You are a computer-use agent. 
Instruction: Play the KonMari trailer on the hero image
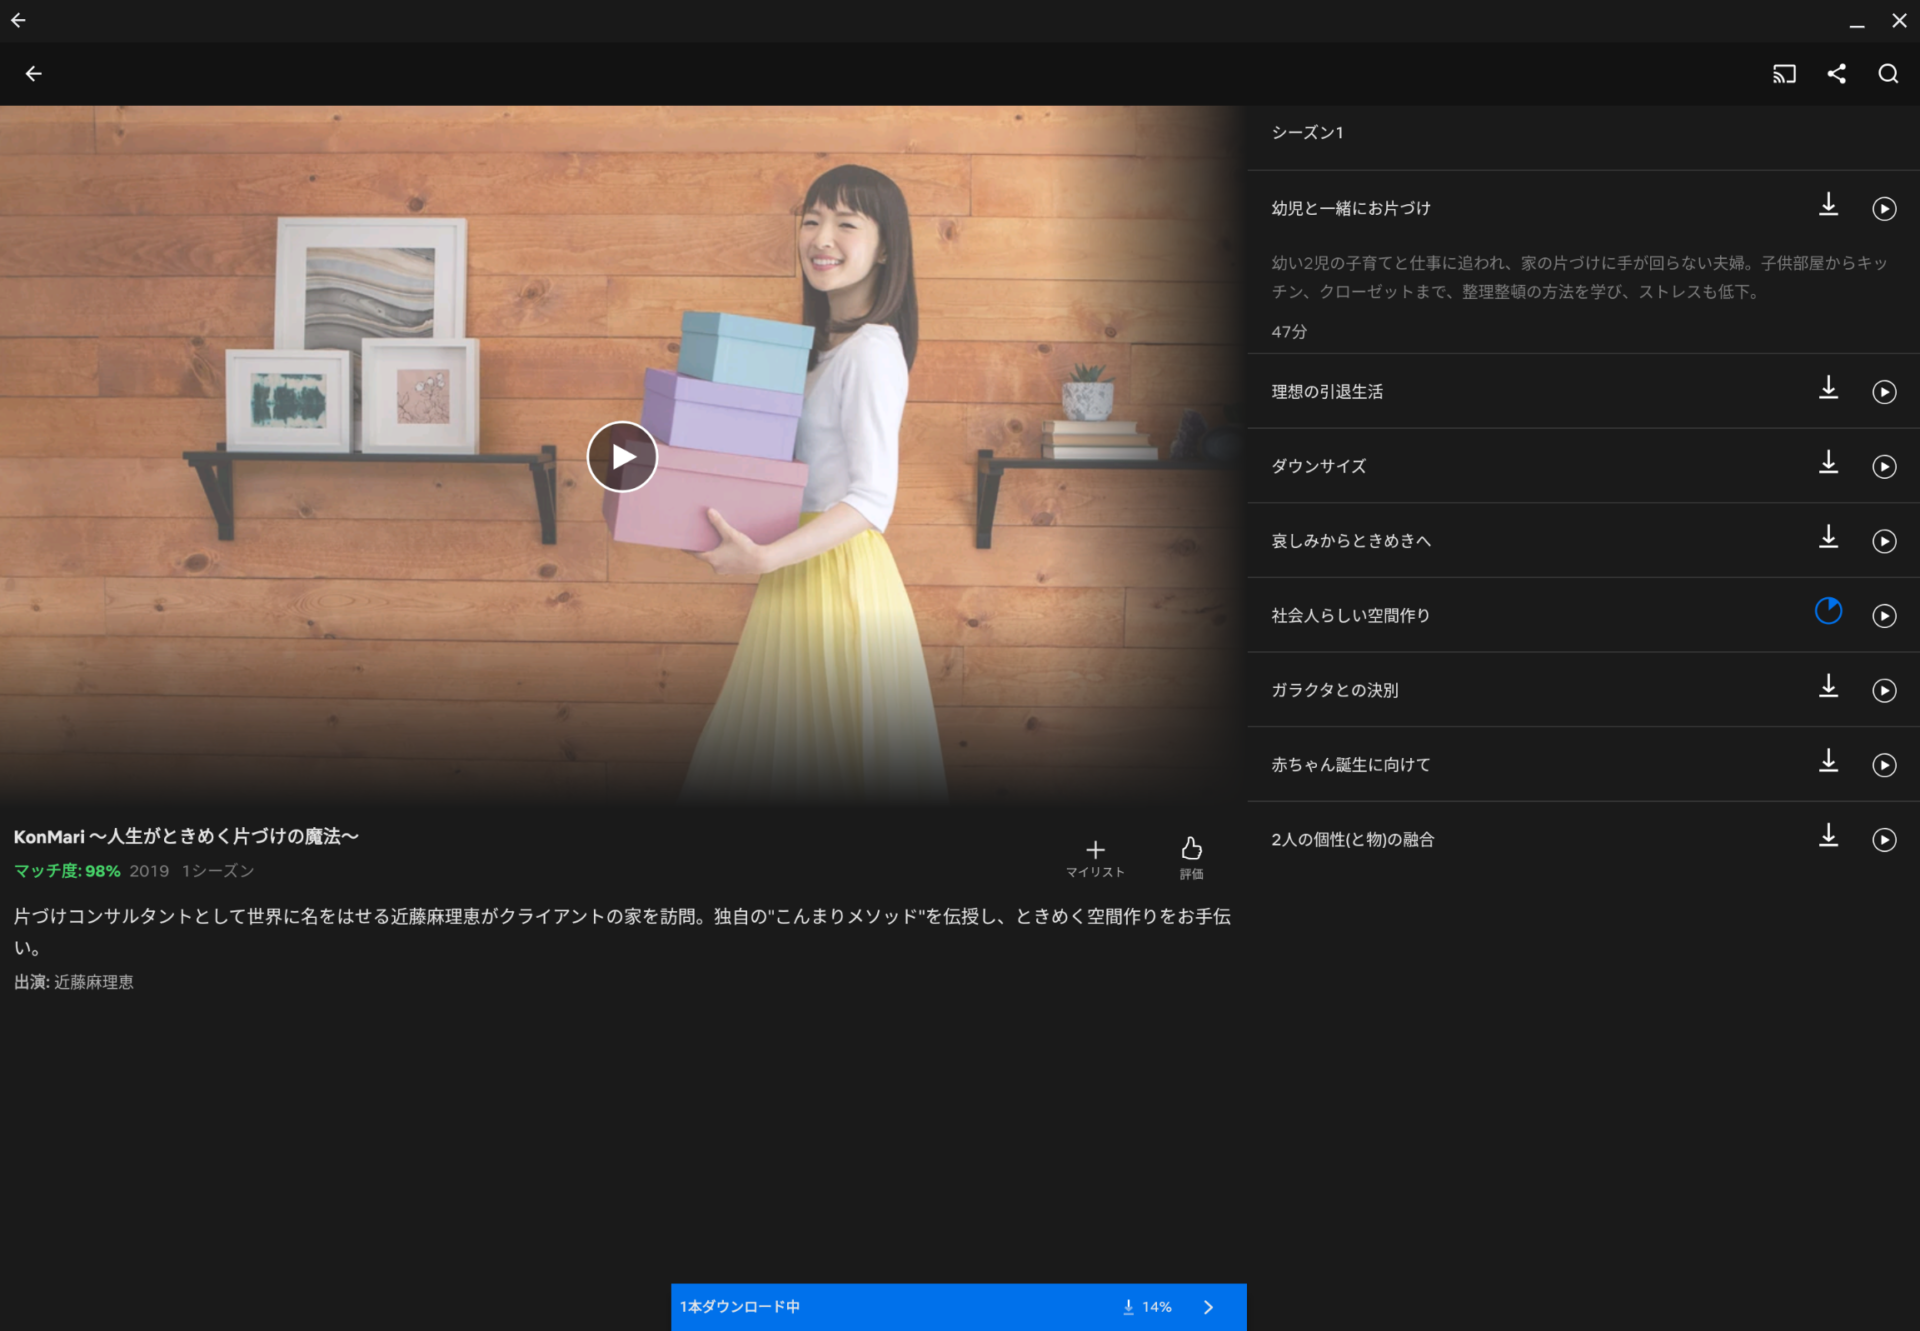pos(622,456)
